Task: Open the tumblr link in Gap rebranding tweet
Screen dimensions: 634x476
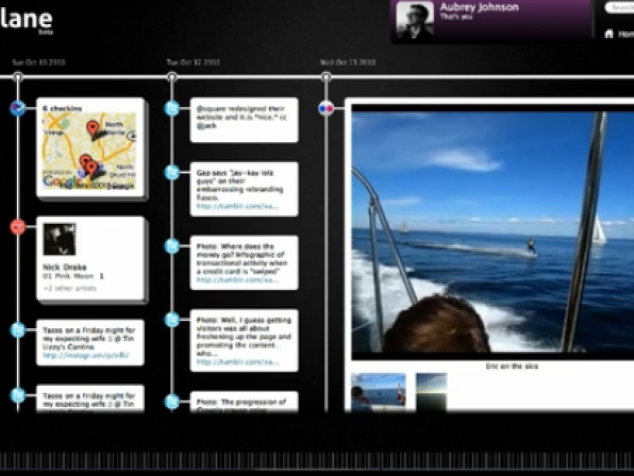Action: 237,206
